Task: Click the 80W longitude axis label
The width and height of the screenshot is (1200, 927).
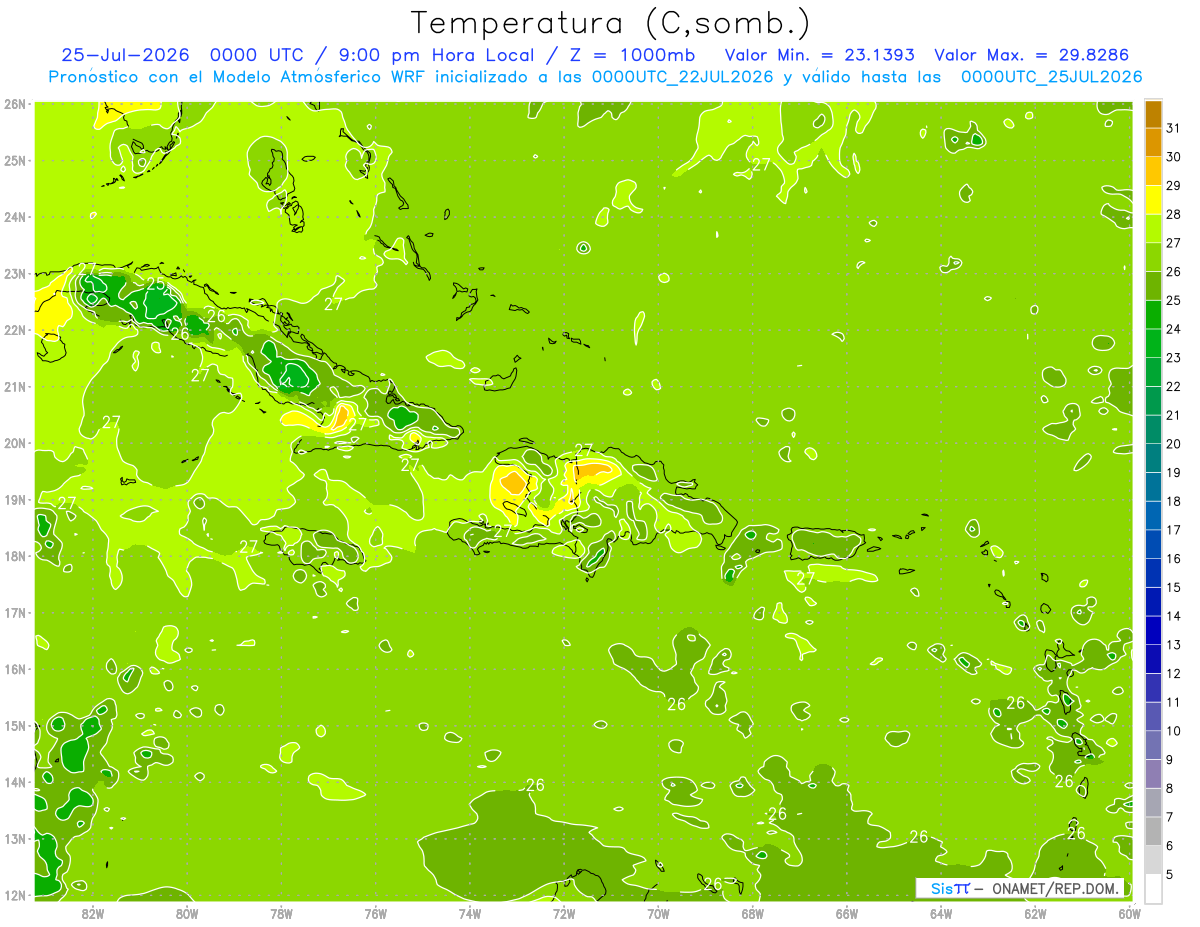Action: click(187, 913)
